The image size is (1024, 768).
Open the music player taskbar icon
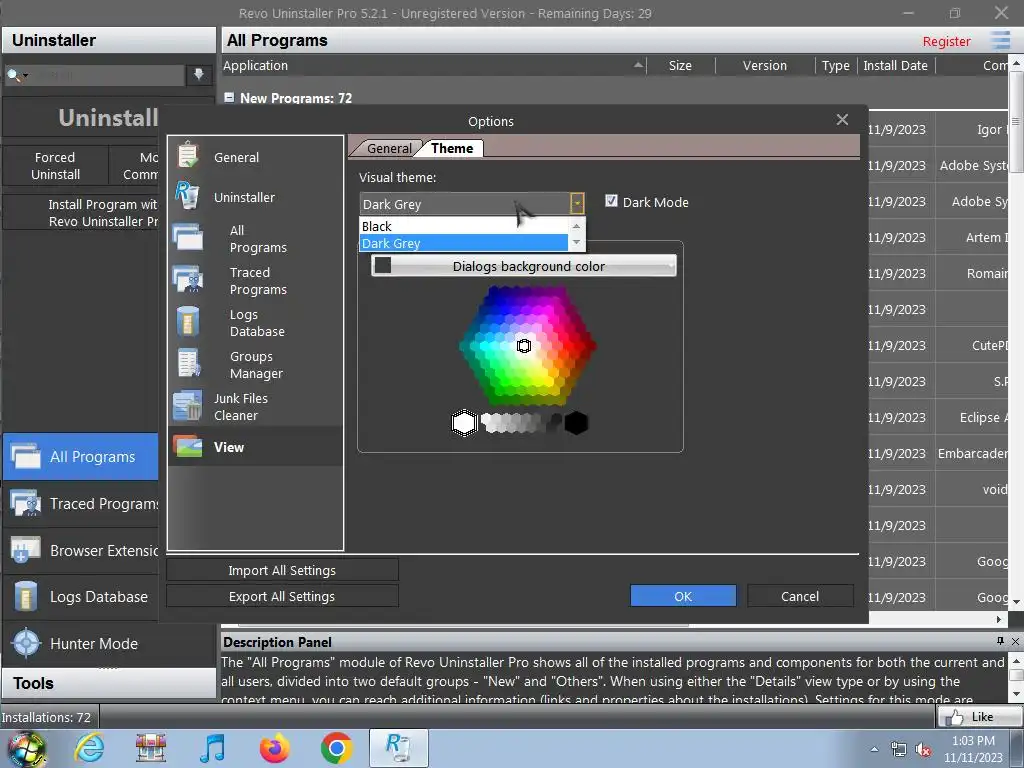pyautogui.click(x=213, y=748)
